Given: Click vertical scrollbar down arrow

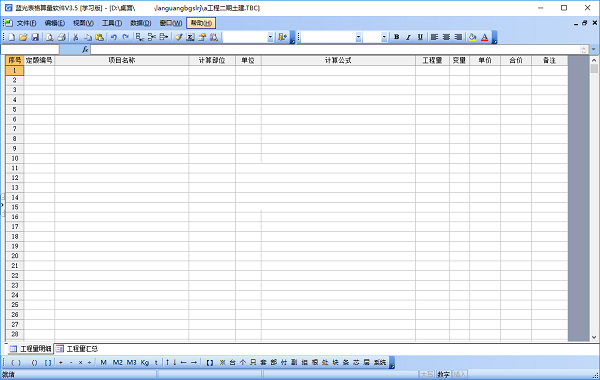Looking at the screenshot, I should click(x=594, y=337).
